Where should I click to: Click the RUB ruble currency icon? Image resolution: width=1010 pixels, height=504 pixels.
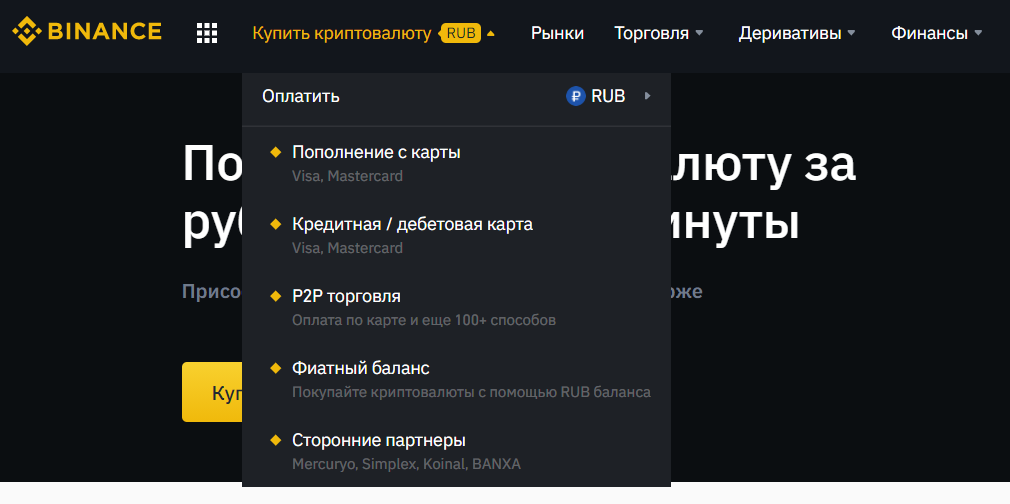(x=575, y=97)
